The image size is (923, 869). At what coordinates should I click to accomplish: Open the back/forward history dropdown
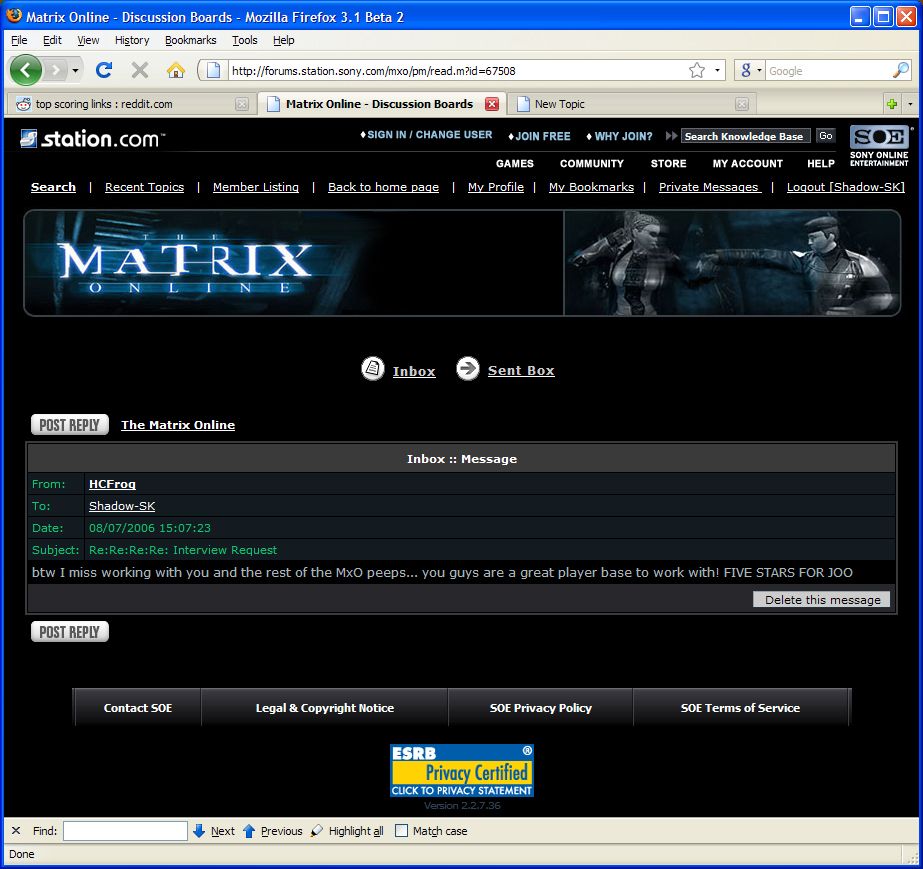(x=75, y=71)
